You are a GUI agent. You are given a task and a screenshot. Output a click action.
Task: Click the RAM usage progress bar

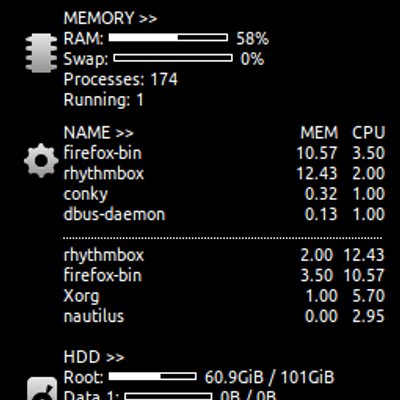pos(168,38)
